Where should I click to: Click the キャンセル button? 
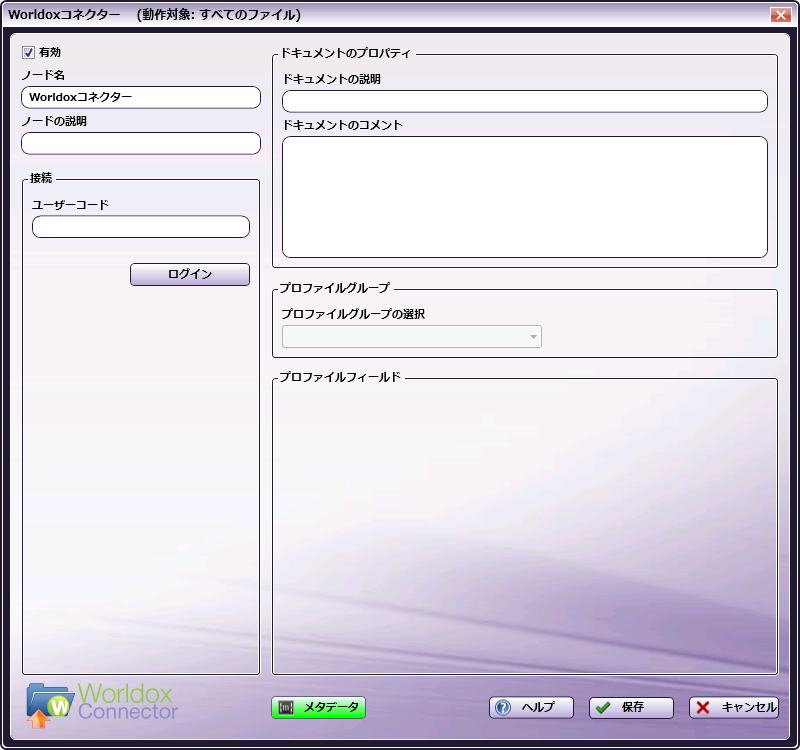click(734, 708)
